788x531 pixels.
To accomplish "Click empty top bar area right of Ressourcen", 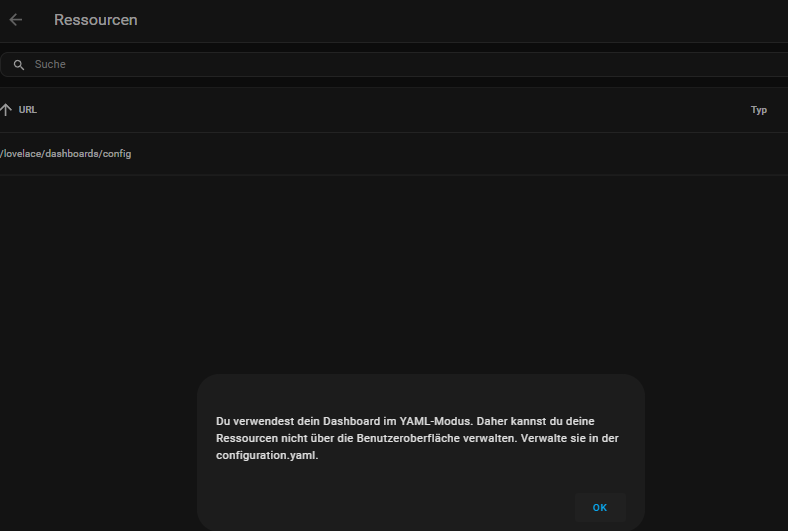I will (450, 20).
